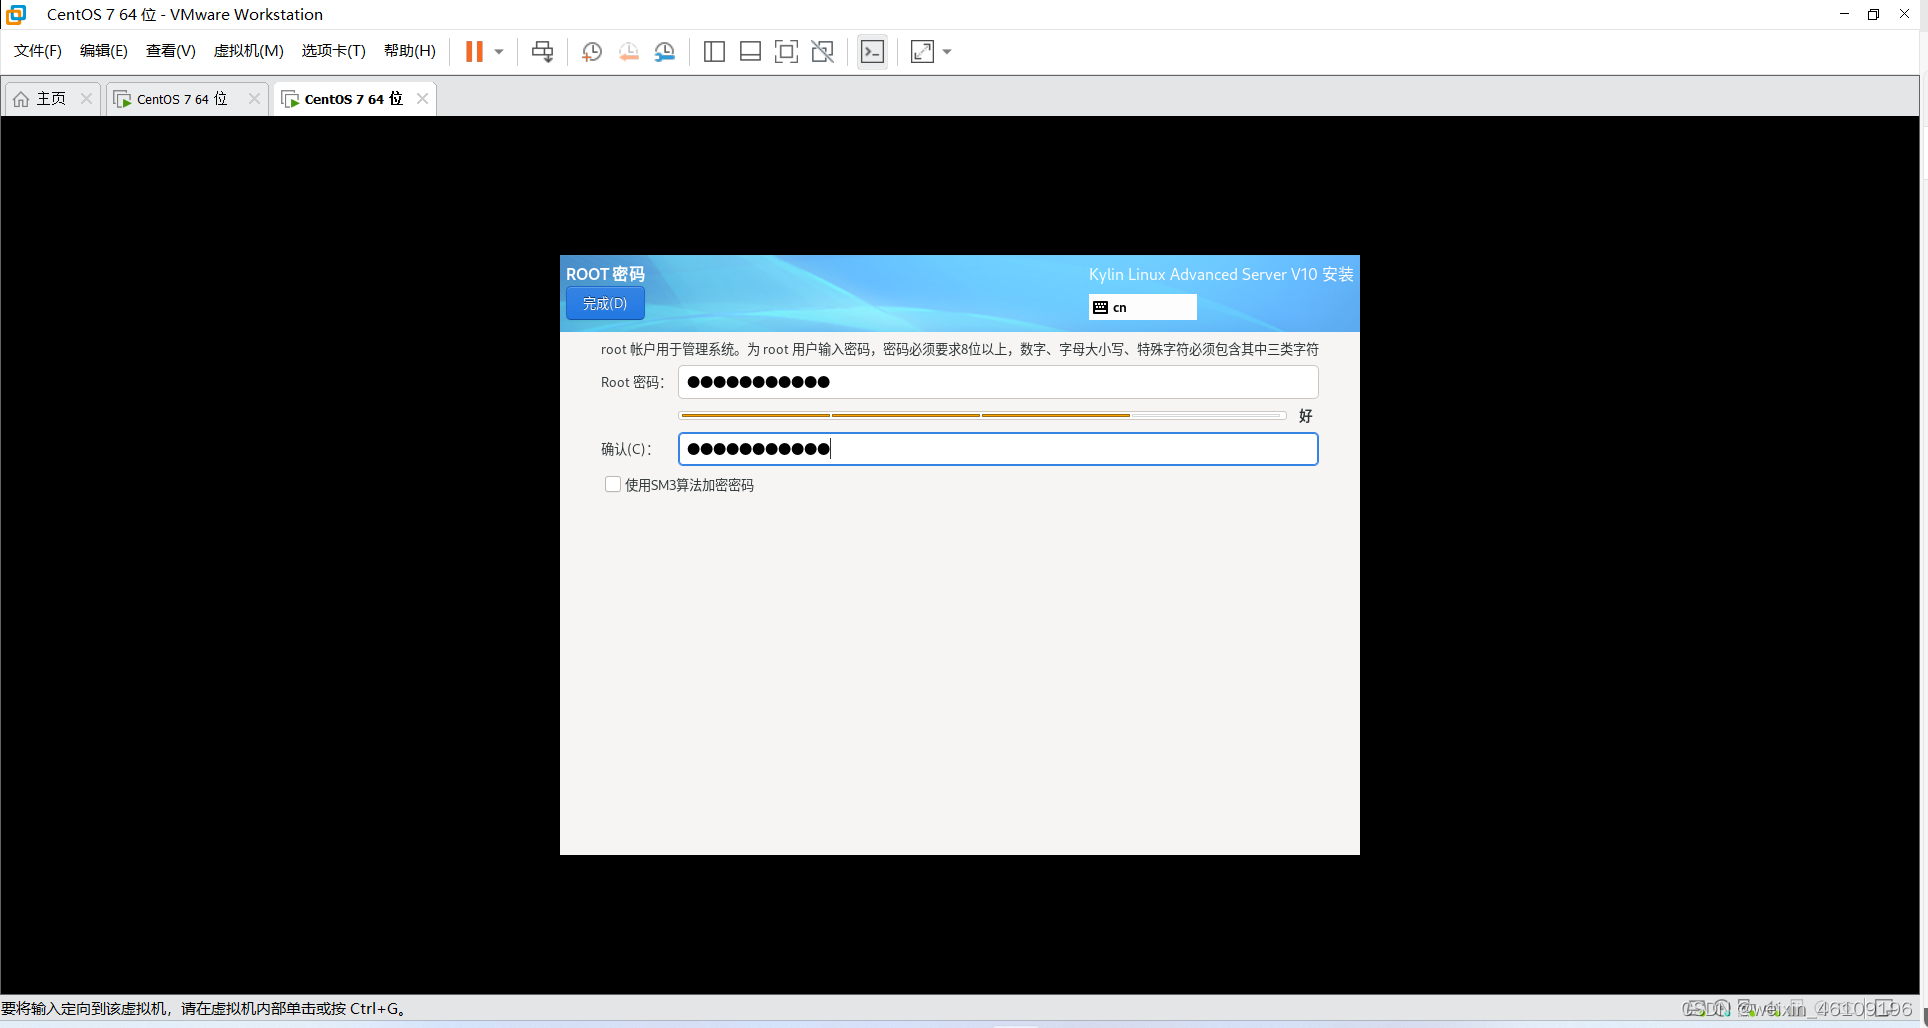Close the active CentOS 7 64 位 tab
Viewport: 1928px width, 1028px height.
(422, 99)
